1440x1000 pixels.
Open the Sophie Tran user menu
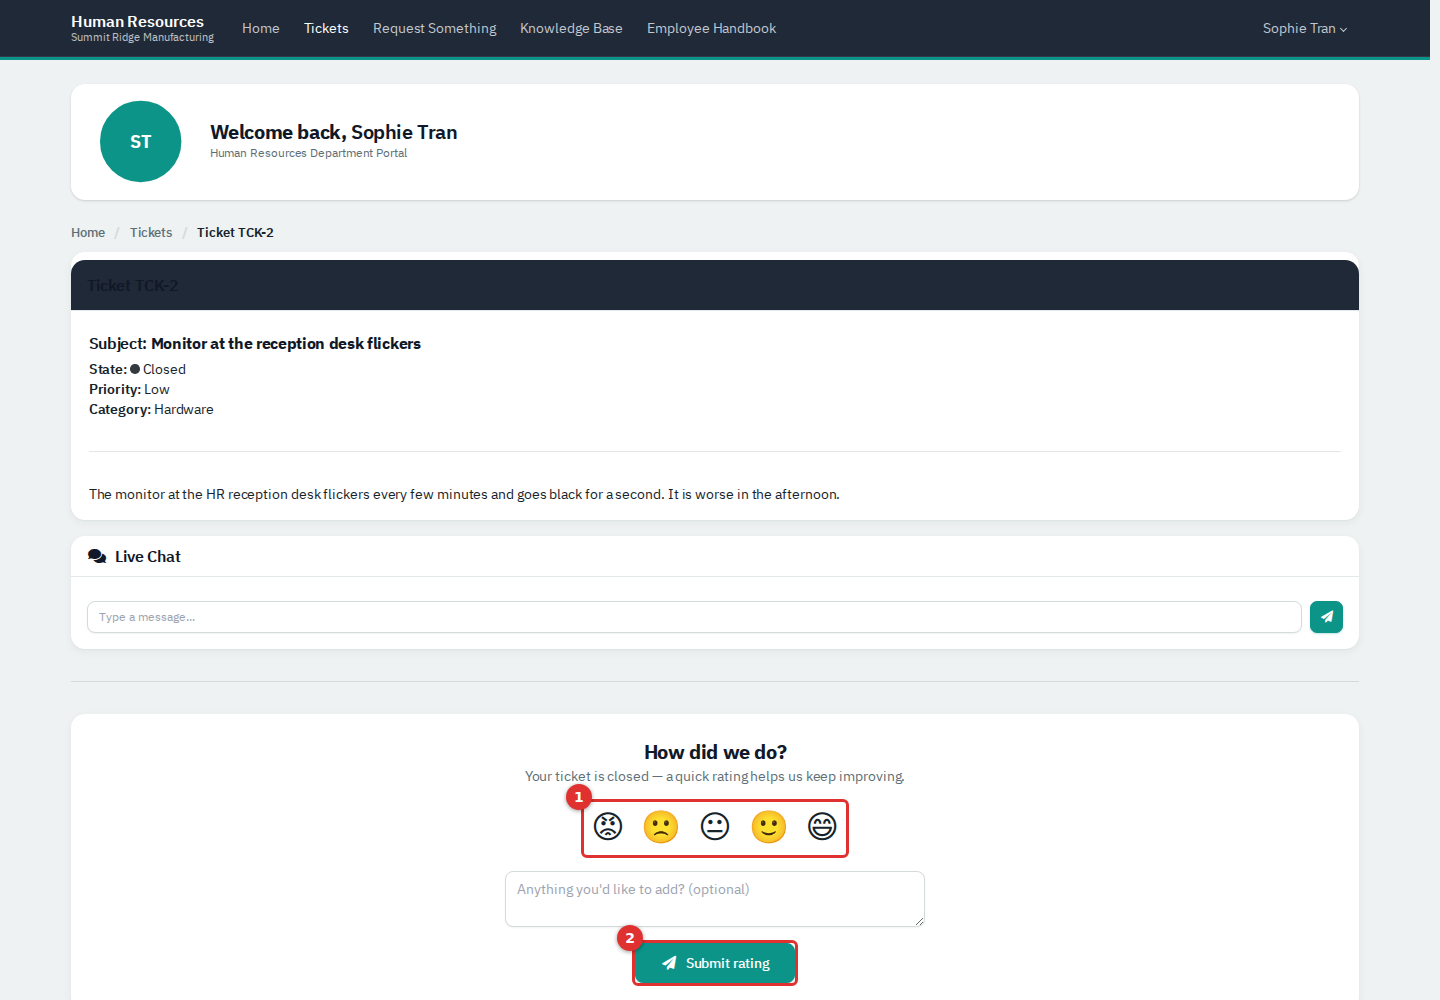pos(1305,28)
